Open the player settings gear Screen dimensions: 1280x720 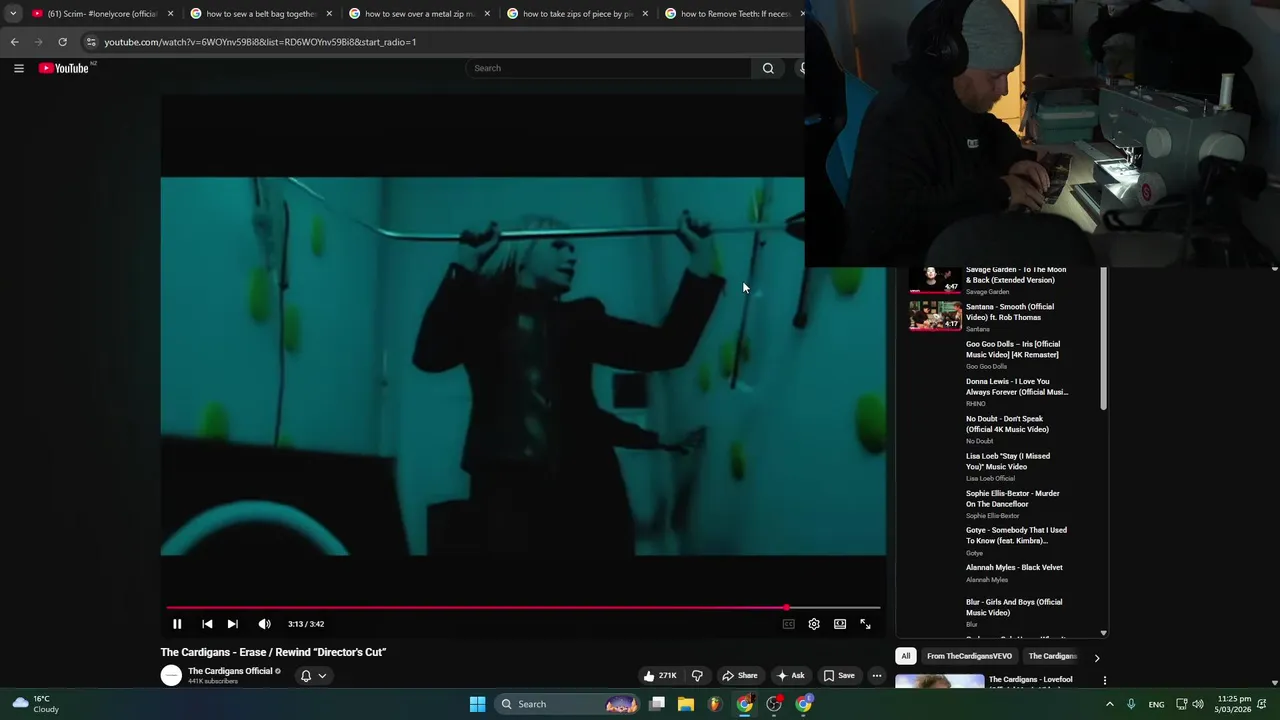pyautogui.click(x=814, y=624)
